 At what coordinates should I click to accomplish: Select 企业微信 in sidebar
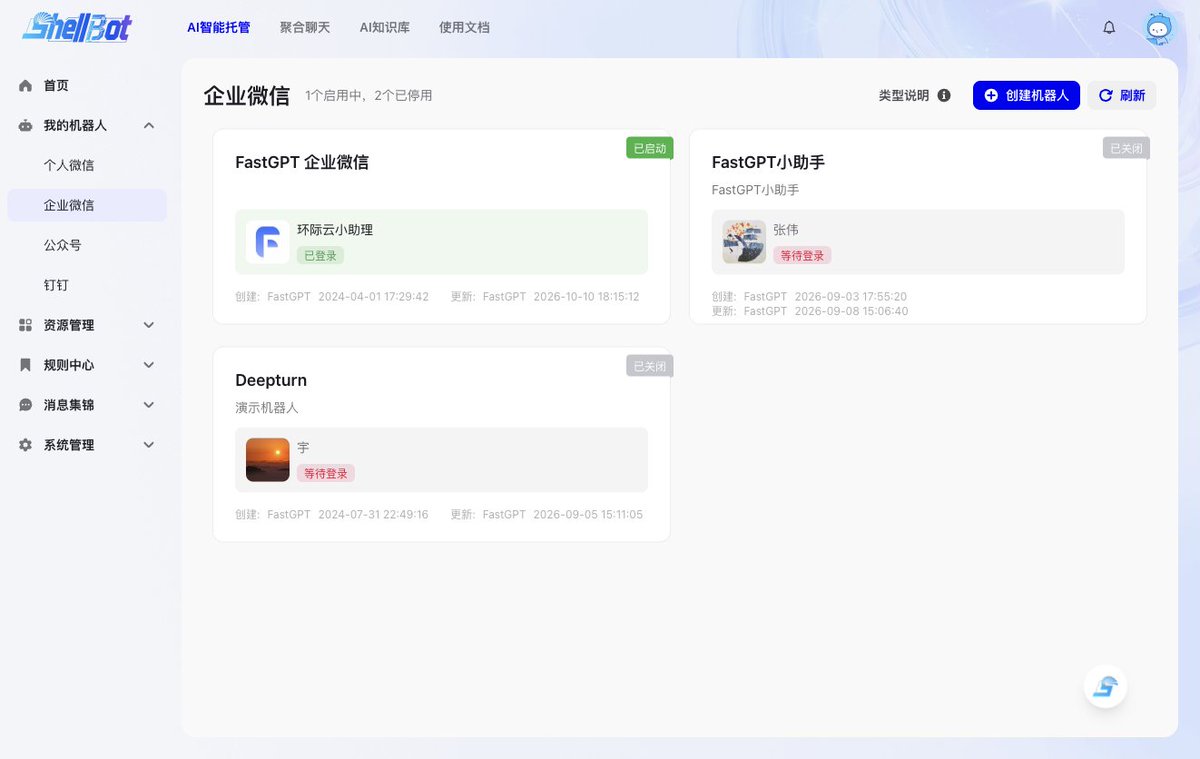click(x=87, y=206)
